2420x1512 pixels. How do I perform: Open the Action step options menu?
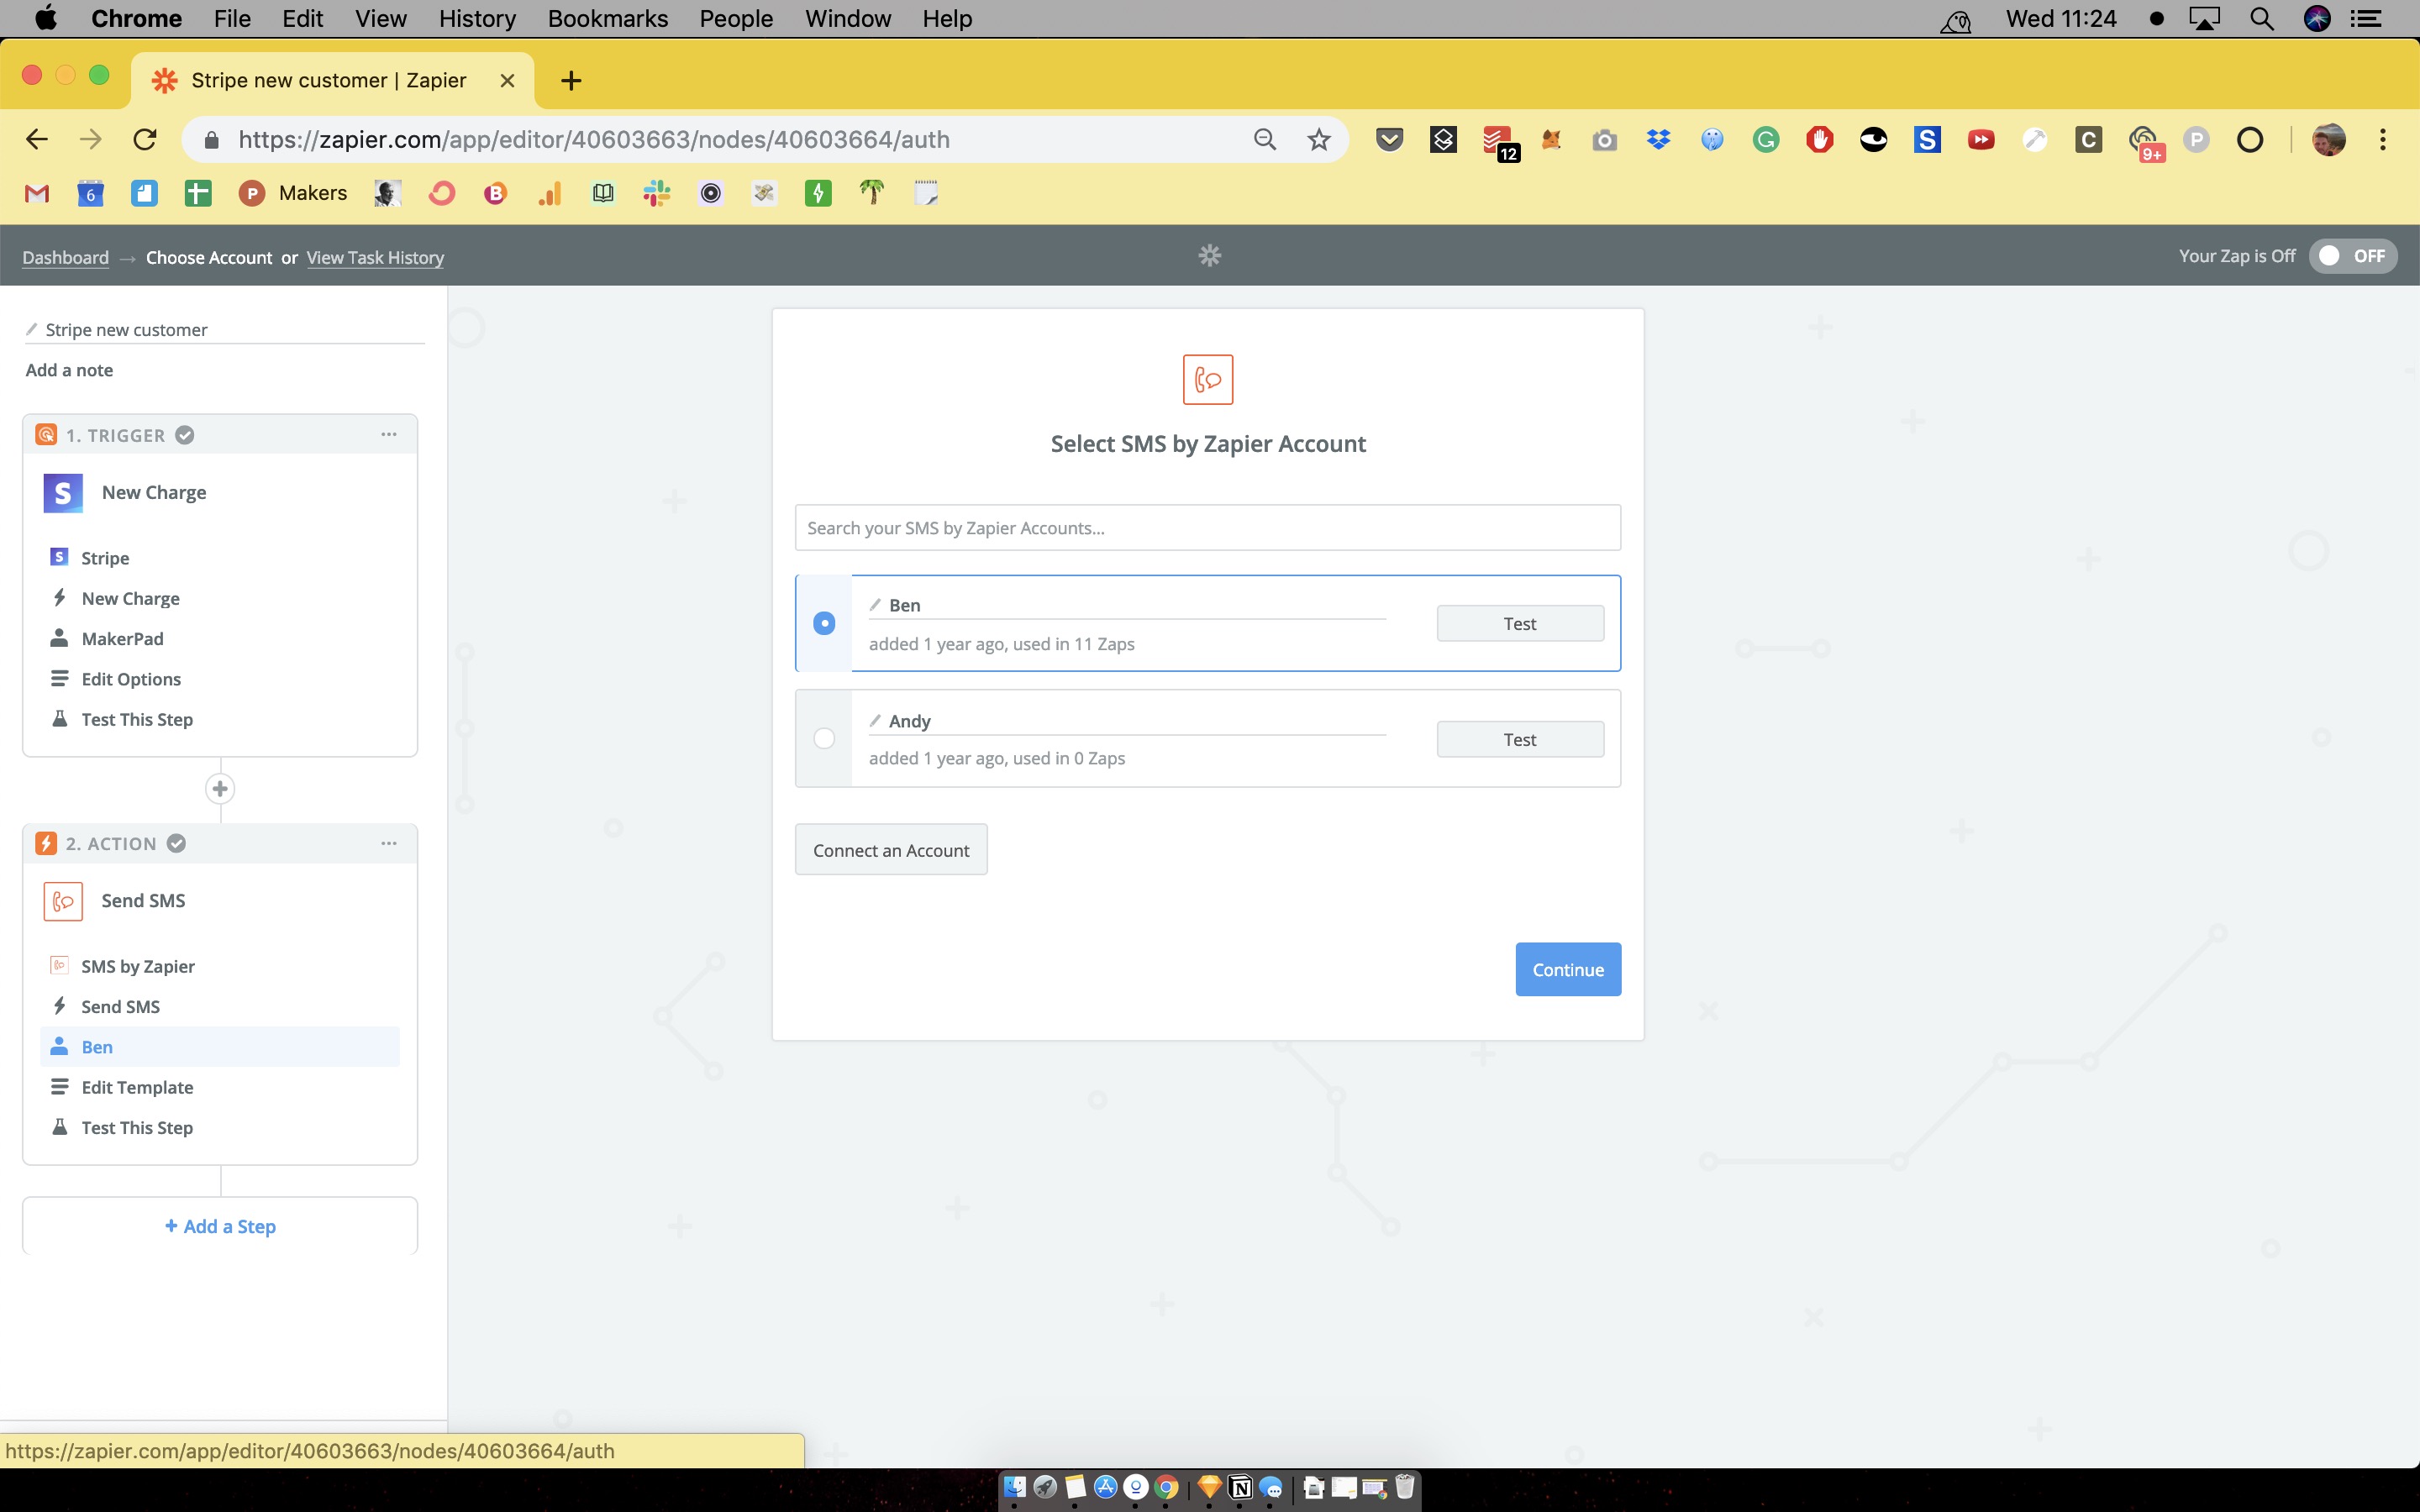389,843
